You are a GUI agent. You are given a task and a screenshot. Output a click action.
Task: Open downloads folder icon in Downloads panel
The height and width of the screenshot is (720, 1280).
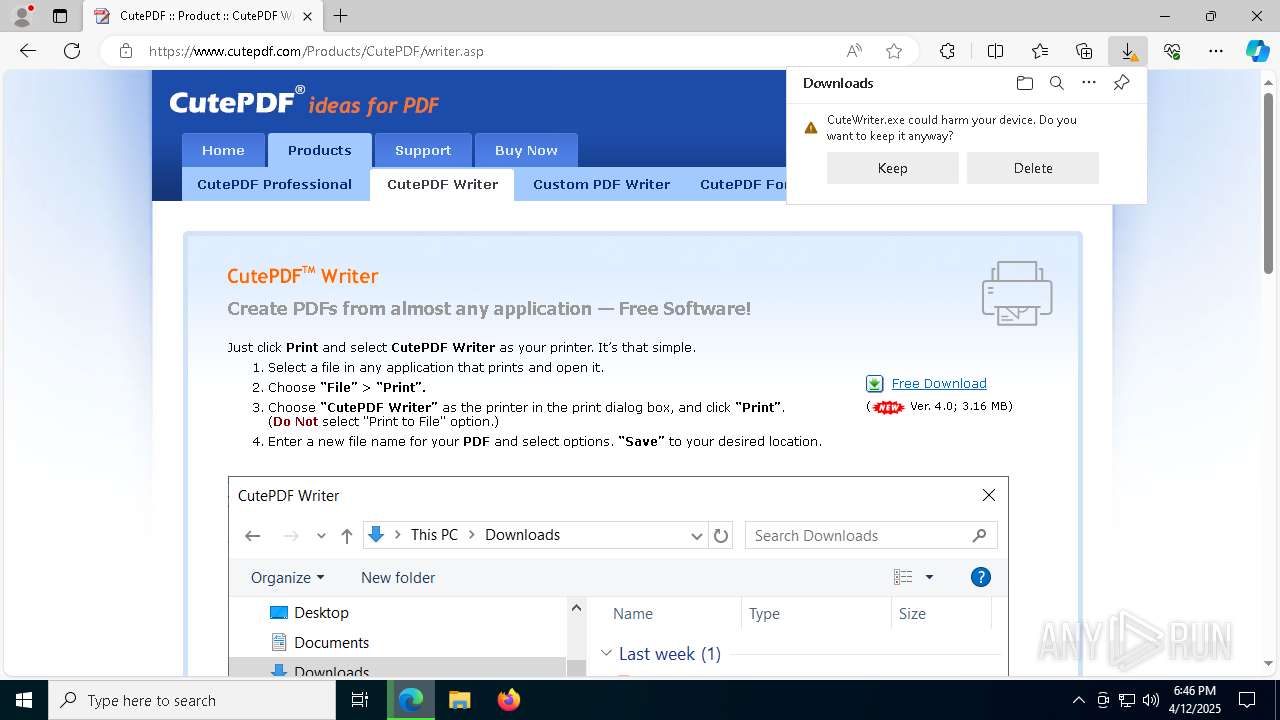[x=1024, y=83]
